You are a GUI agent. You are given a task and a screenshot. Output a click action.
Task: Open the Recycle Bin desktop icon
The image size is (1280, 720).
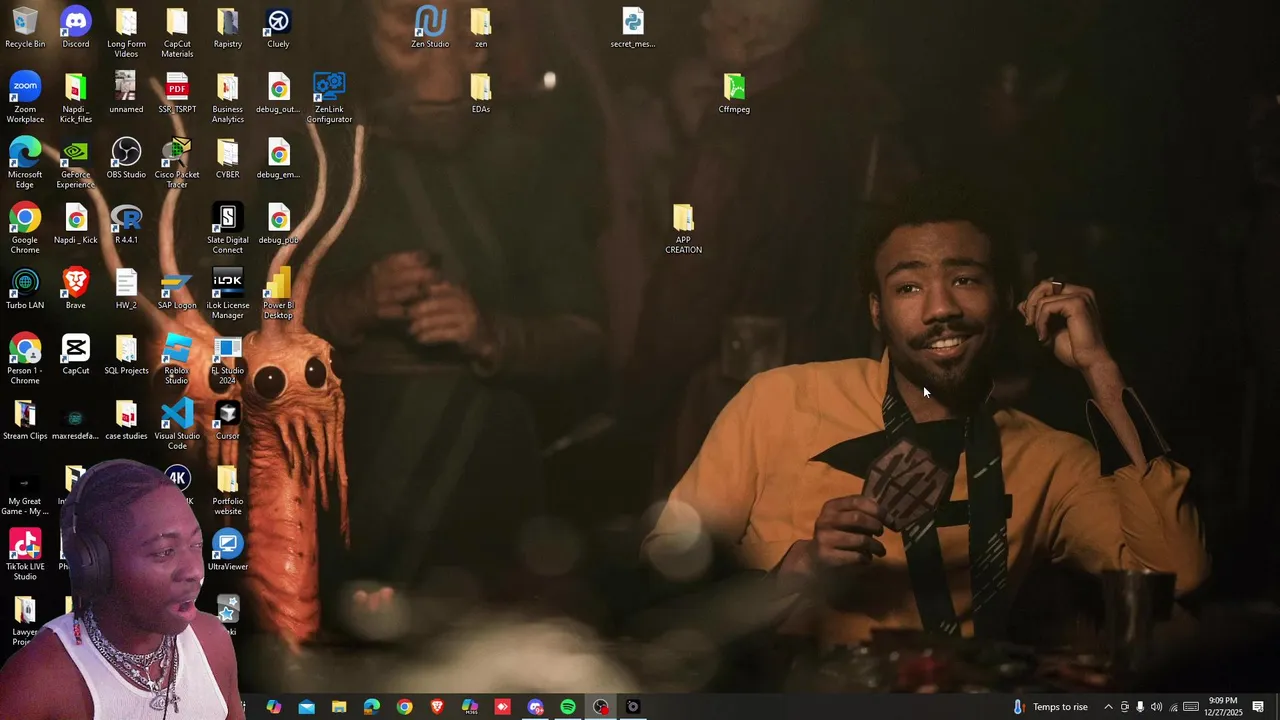pos(25,28)
